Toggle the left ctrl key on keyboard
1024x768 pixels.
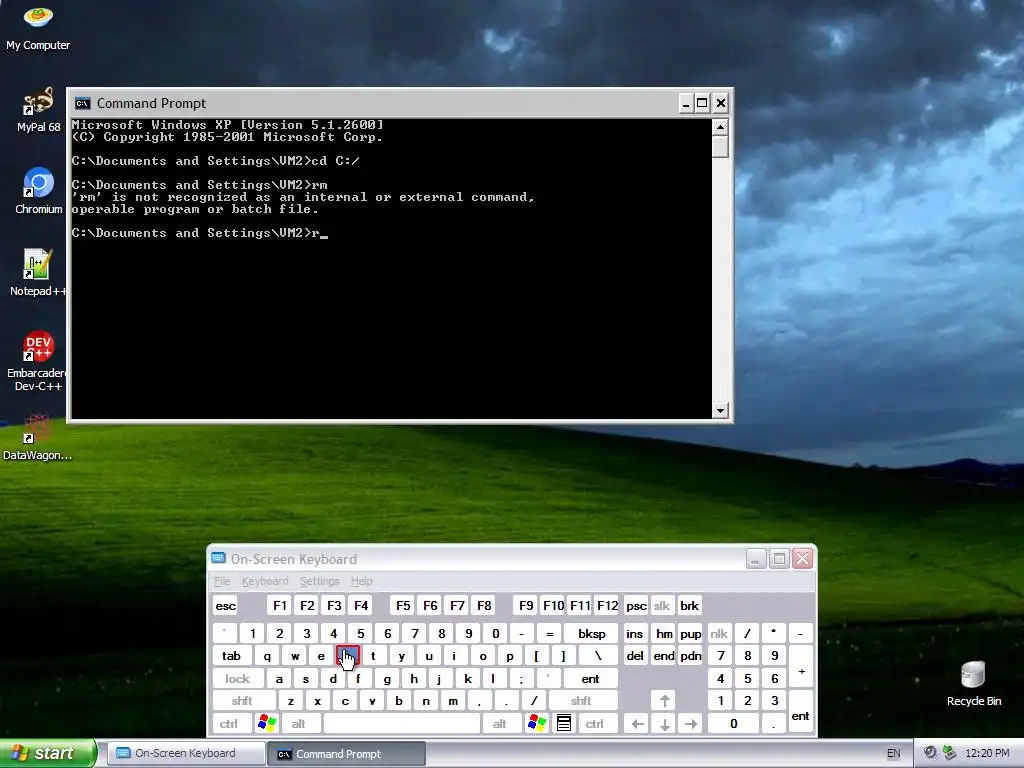[229, 724]
